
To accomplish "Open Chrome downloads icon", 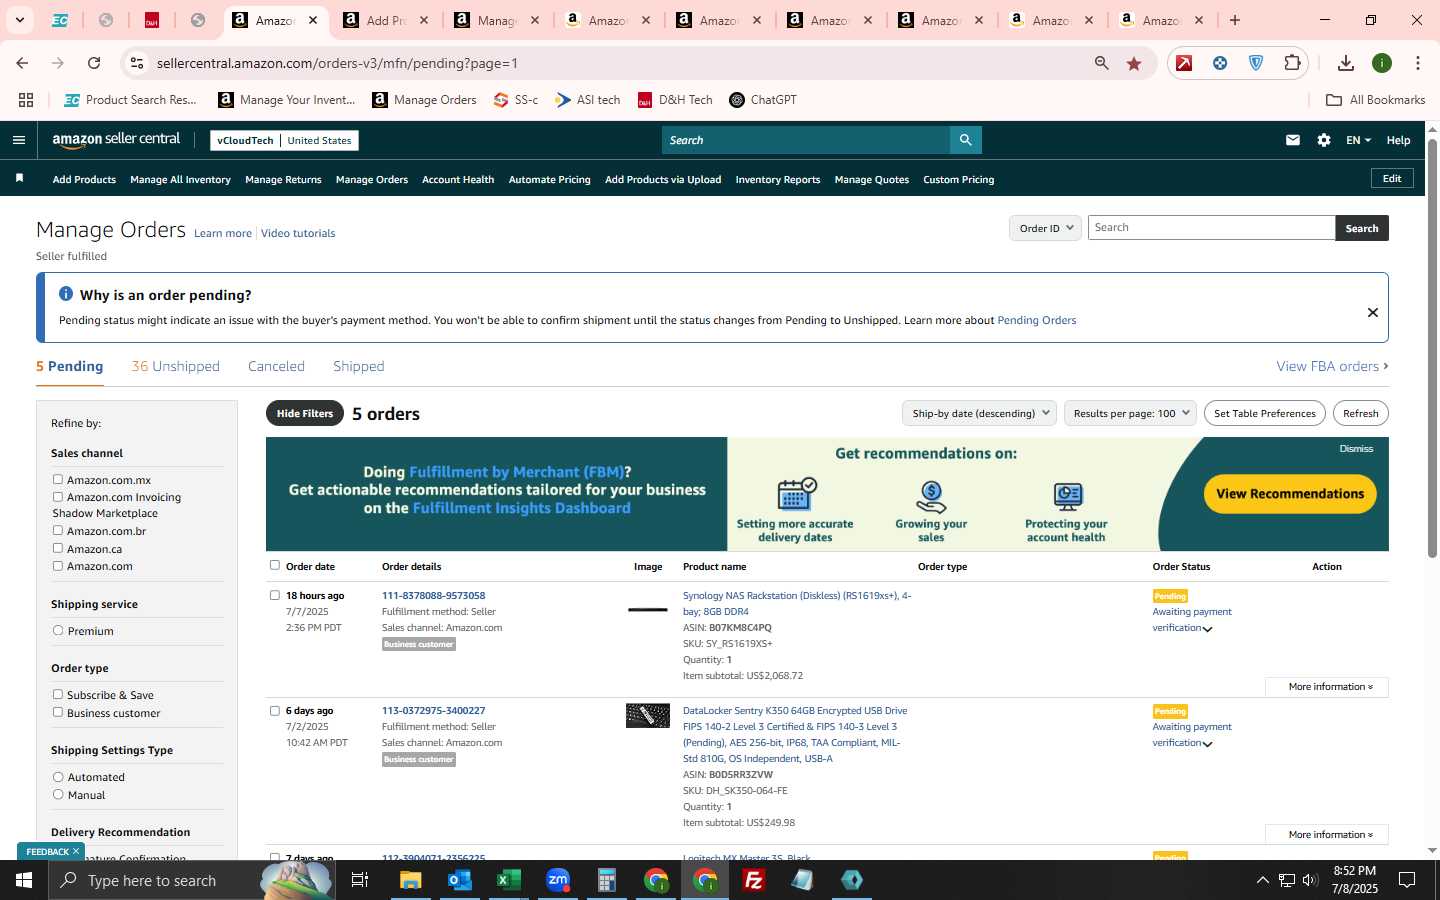I will [x=1346, y=63].
